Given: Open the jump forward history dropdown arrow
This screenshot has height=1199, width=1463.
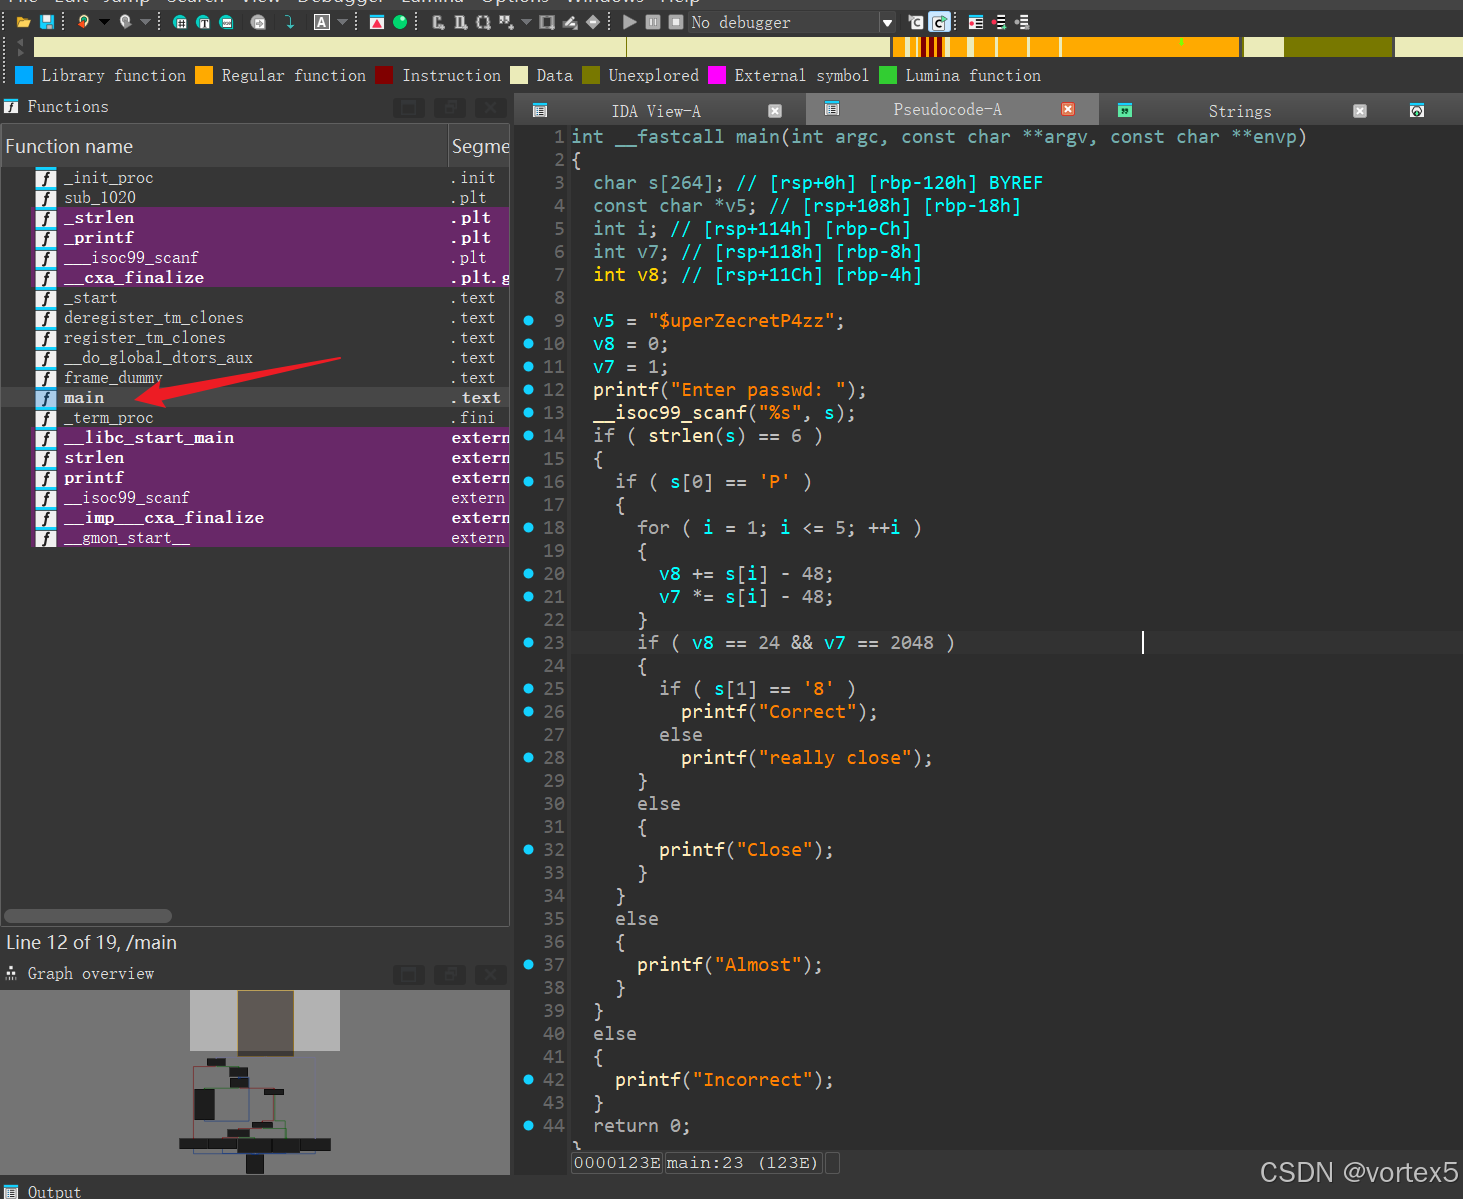Looking at the screenshot, I should tap(145, 22).
